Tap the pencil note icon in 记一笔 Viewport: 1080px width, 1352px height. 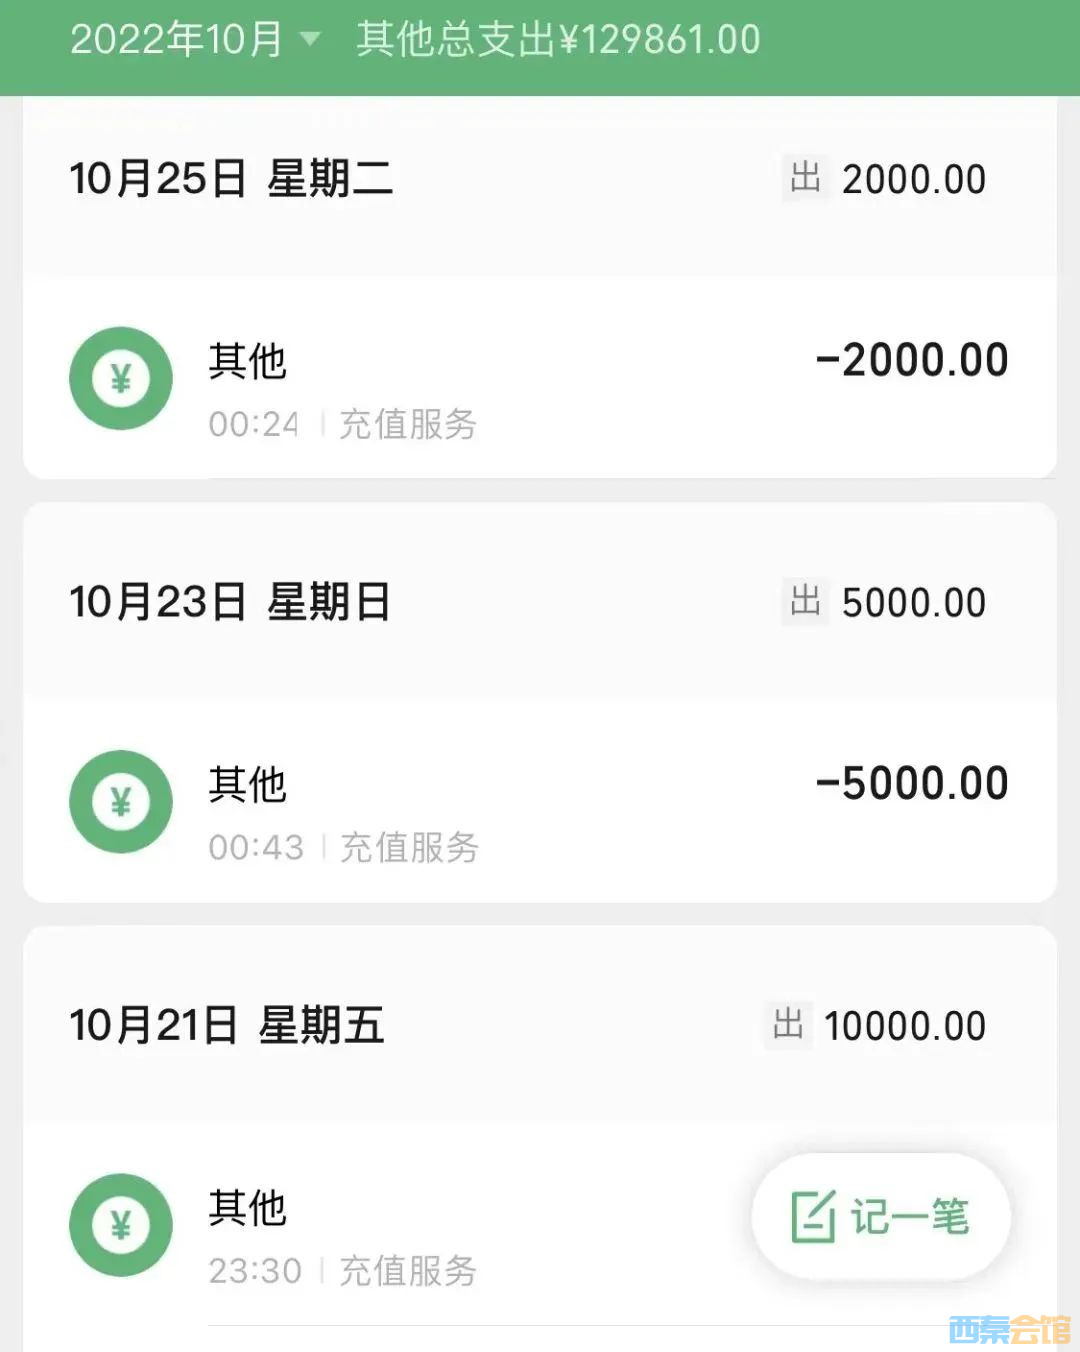coord(813,1217)
